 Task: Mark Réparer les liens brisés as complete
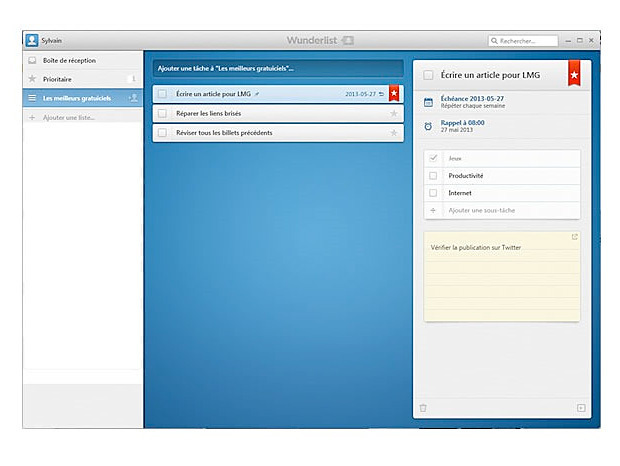pos(162,113)
